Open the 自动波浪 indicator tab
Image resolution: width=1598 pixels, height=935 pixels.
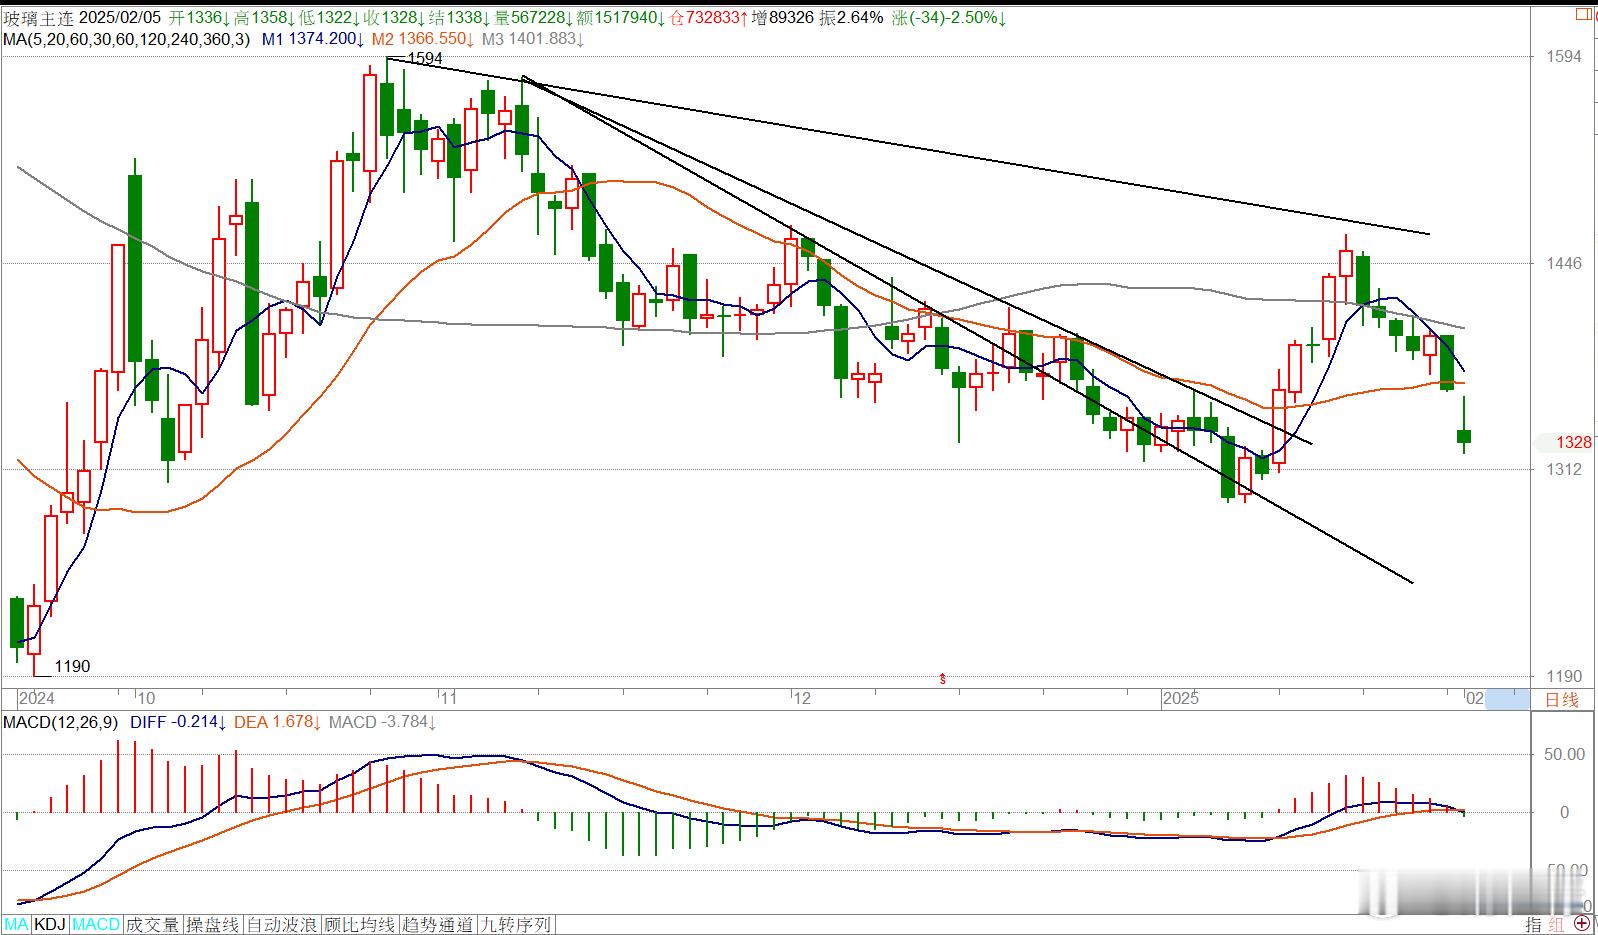click(282, 925)
